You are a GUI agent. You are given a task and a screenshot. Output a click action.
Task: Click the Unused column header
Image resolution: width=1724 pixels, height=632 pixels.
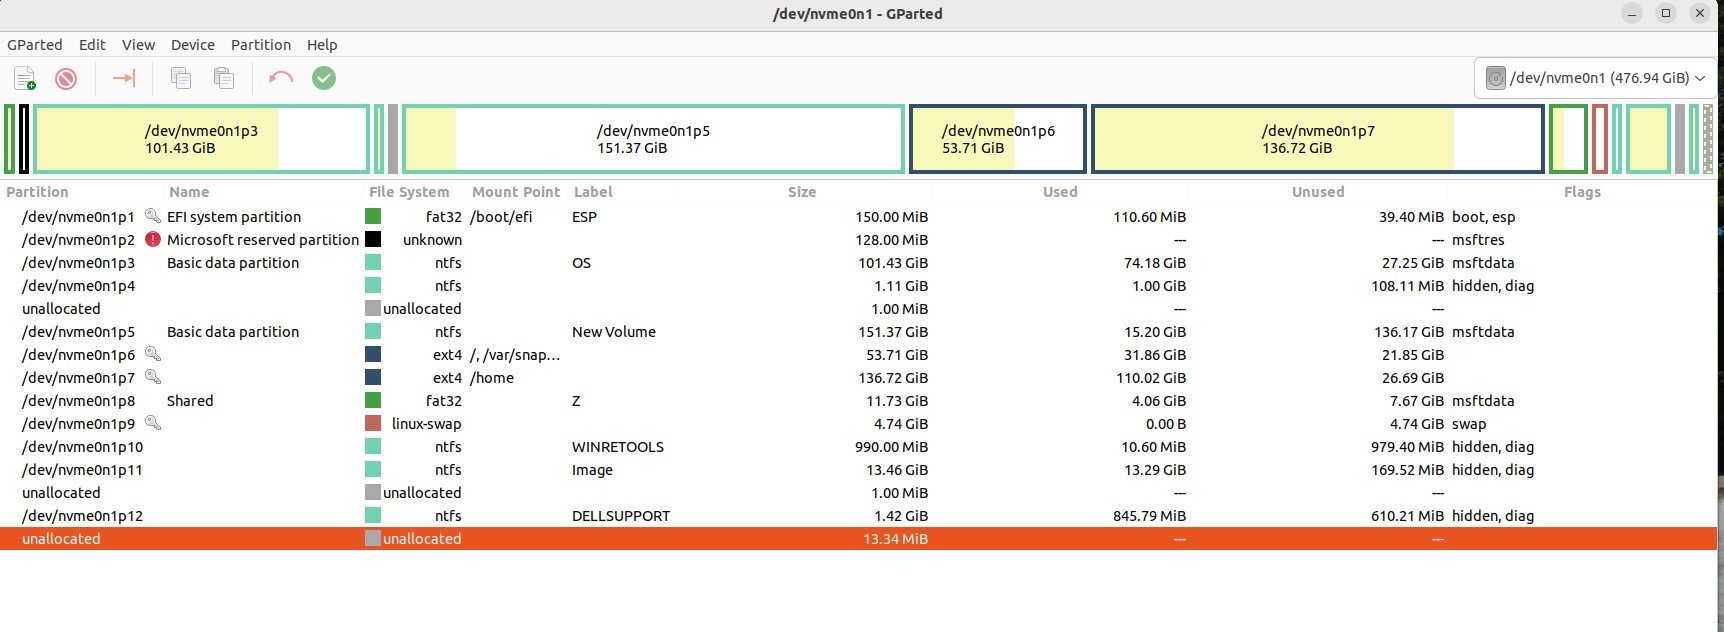tap(1318, 192)
